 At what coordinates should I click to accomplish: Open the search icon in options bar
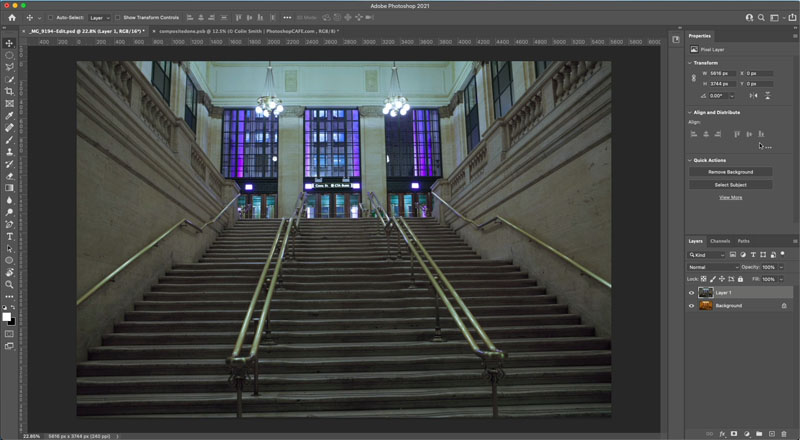(x=761, y=17)
